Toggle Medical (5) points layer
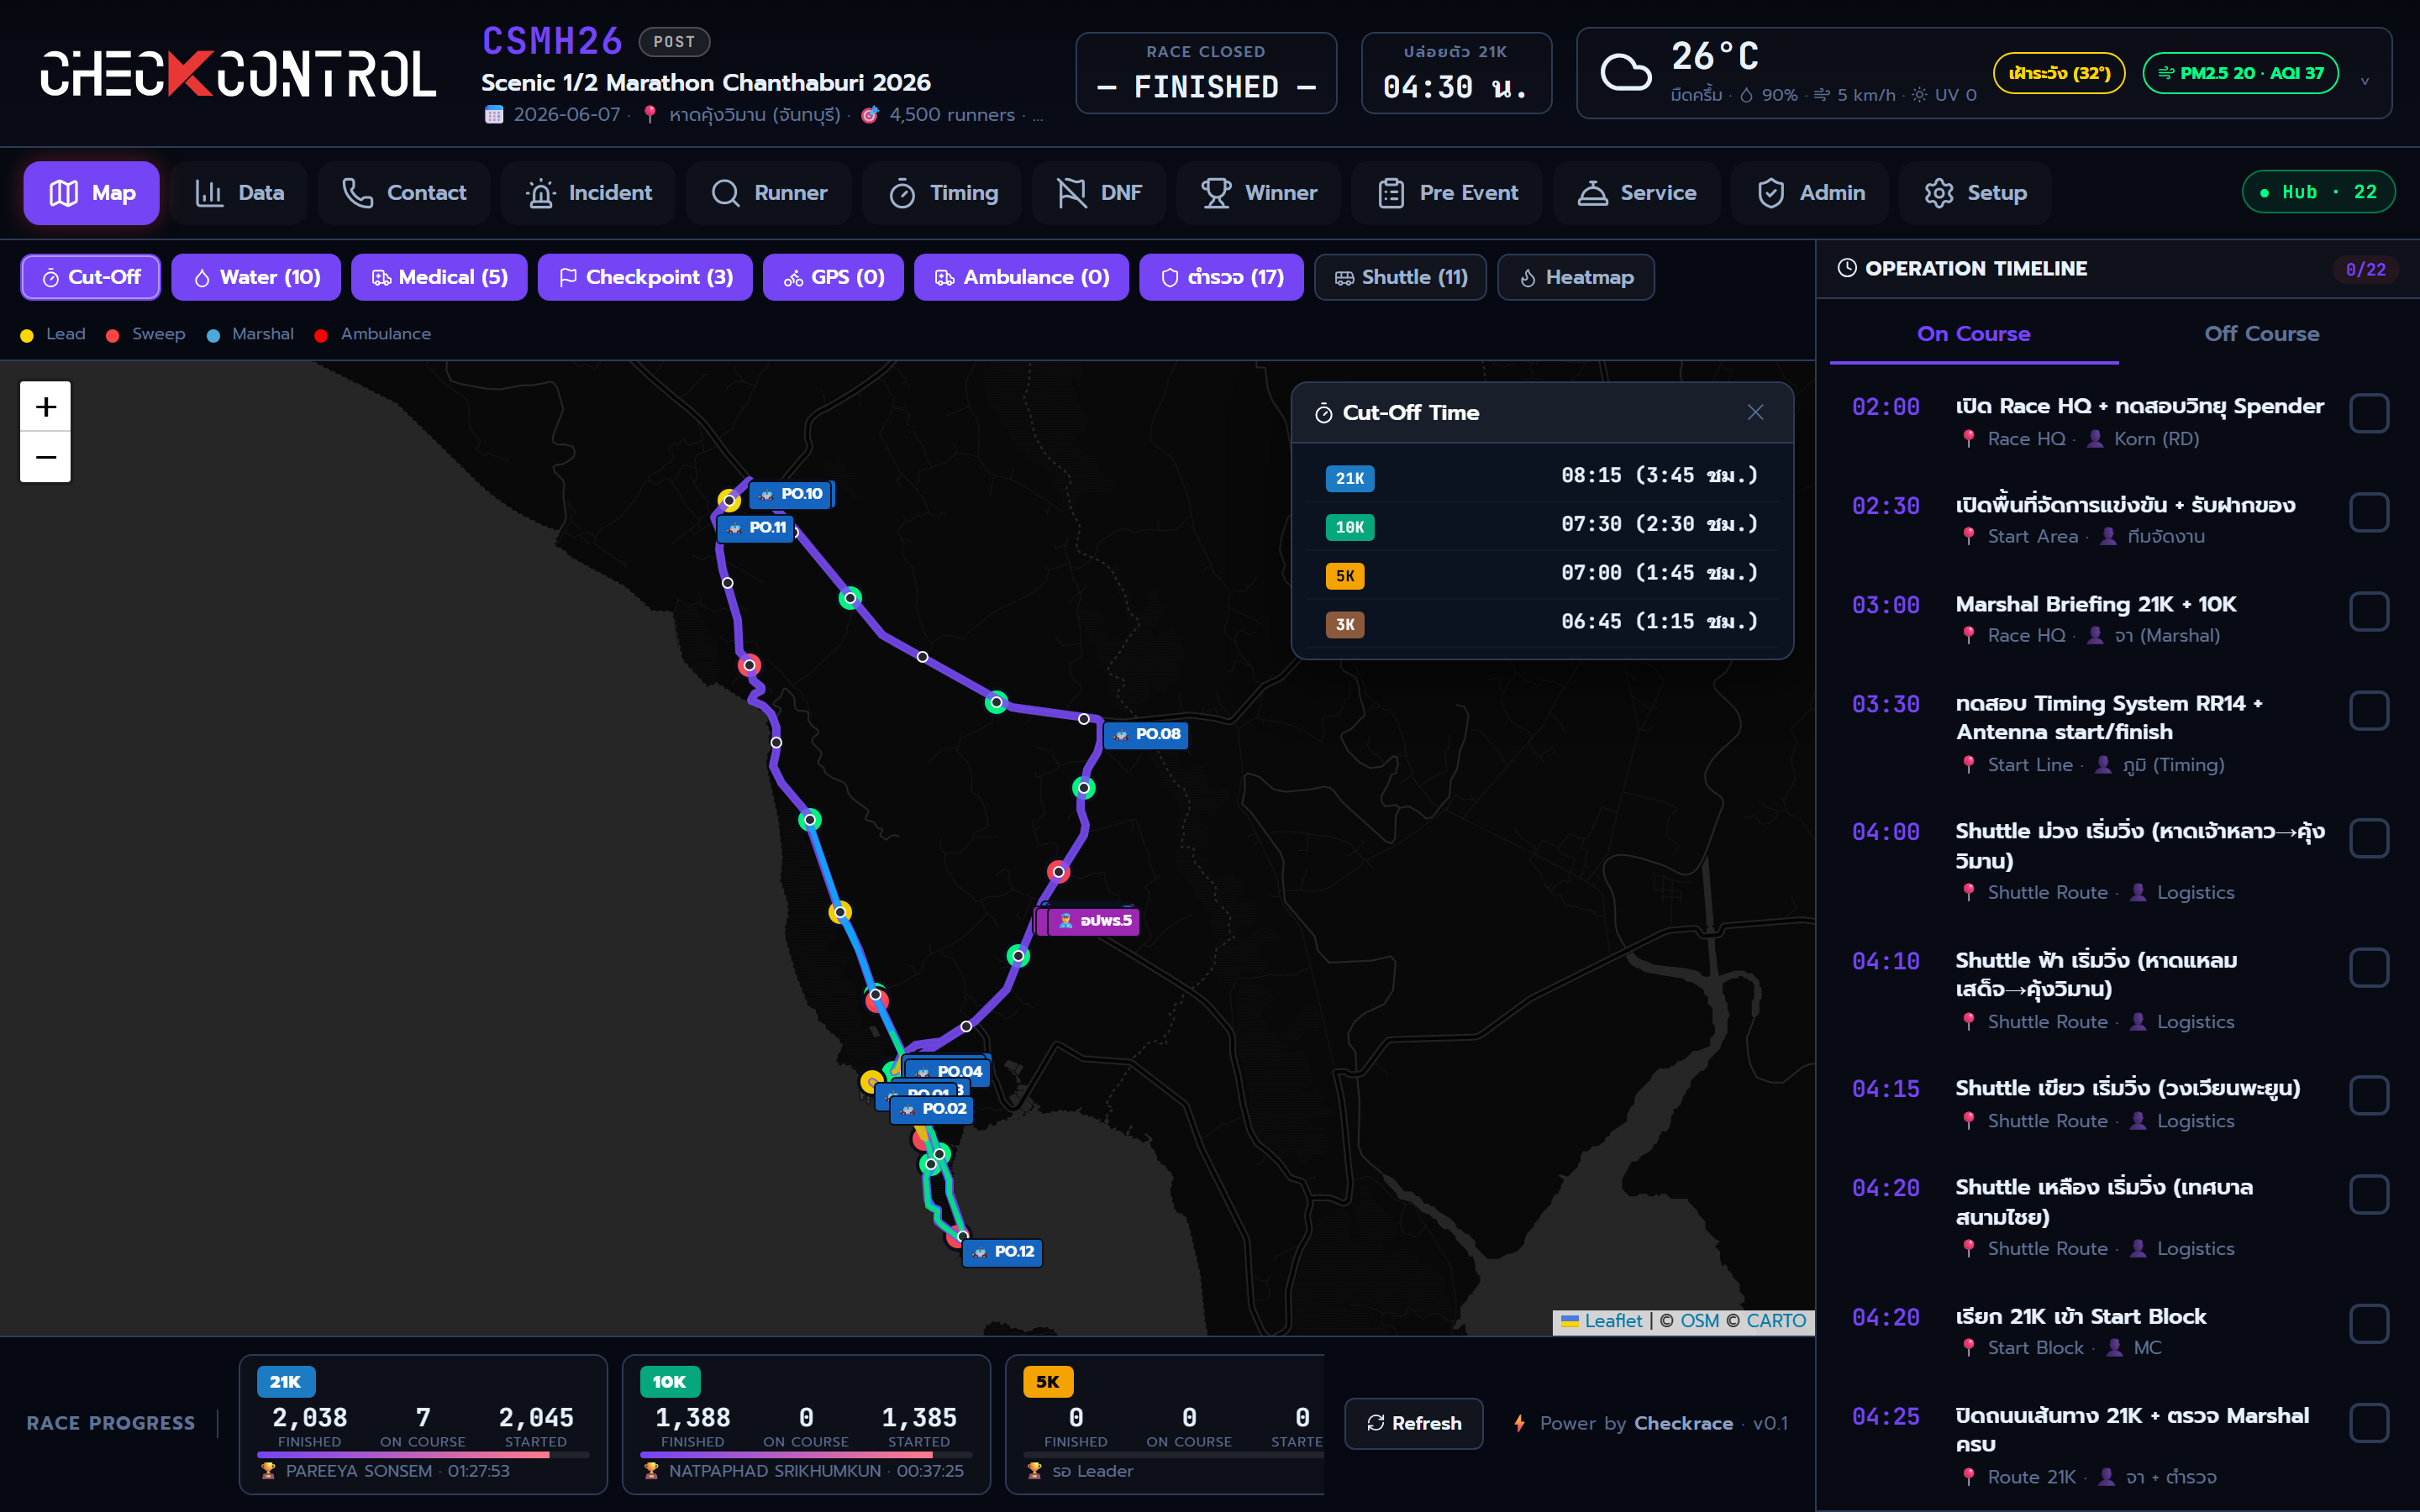This screenshot has height=1512, width=2420. tap(439, 277)
